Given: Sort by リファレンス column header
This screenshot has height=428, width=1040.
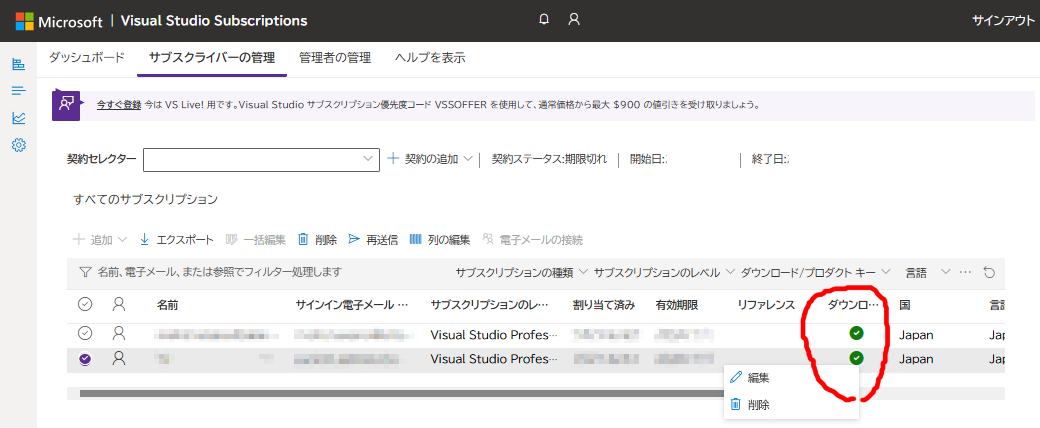Looking at the screenshot, I should (766, 305).
